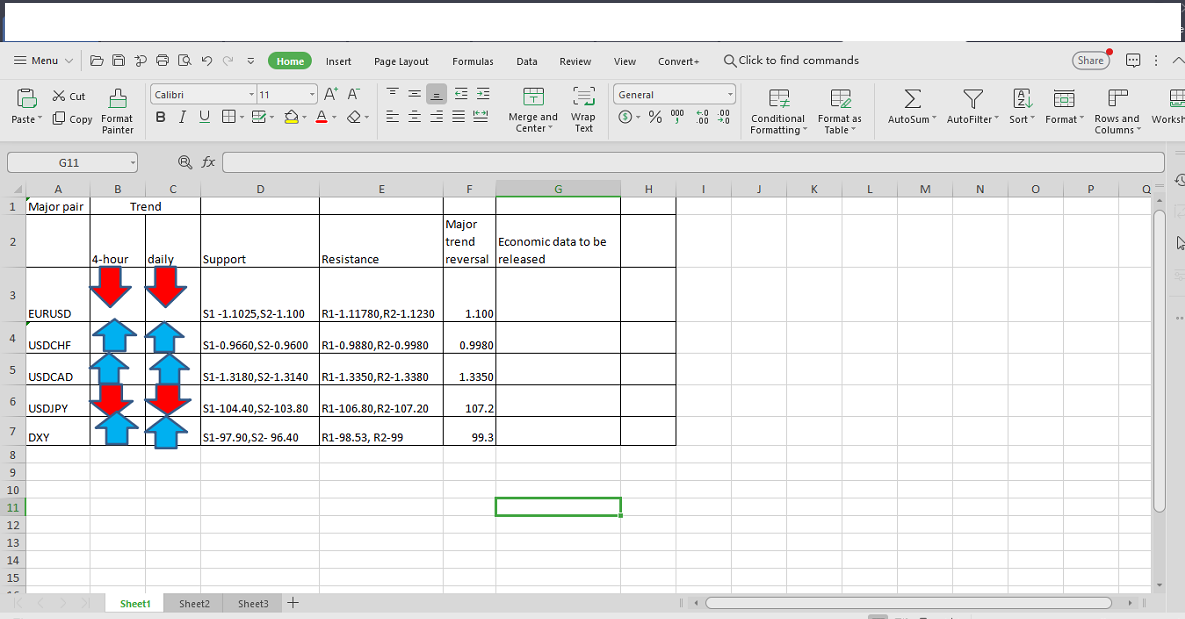Open the Calibri font name dropdown
This screenshot has height=619, width=1185.
pyautogui.click(x=251, y=95)
